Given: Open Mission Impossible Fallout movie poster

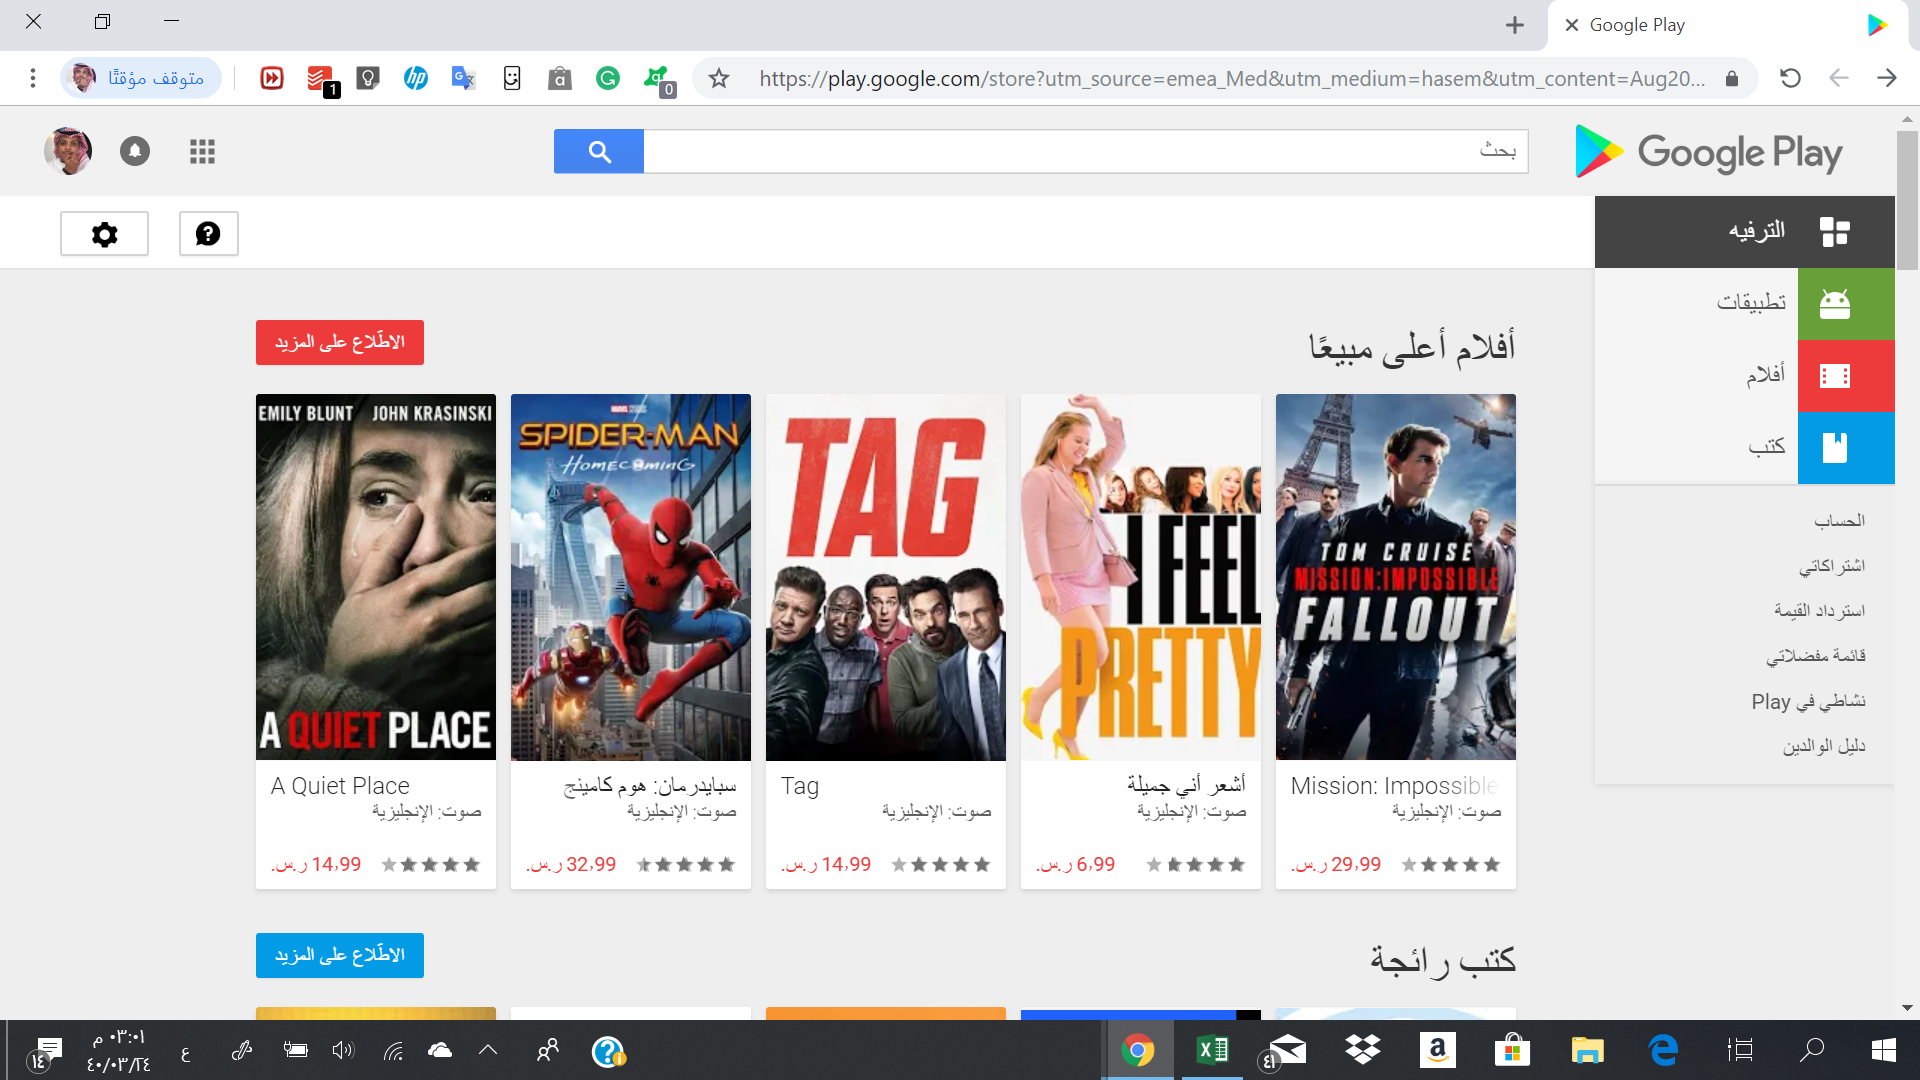Looking at the screenshot, I should [x=1396, y=577].
